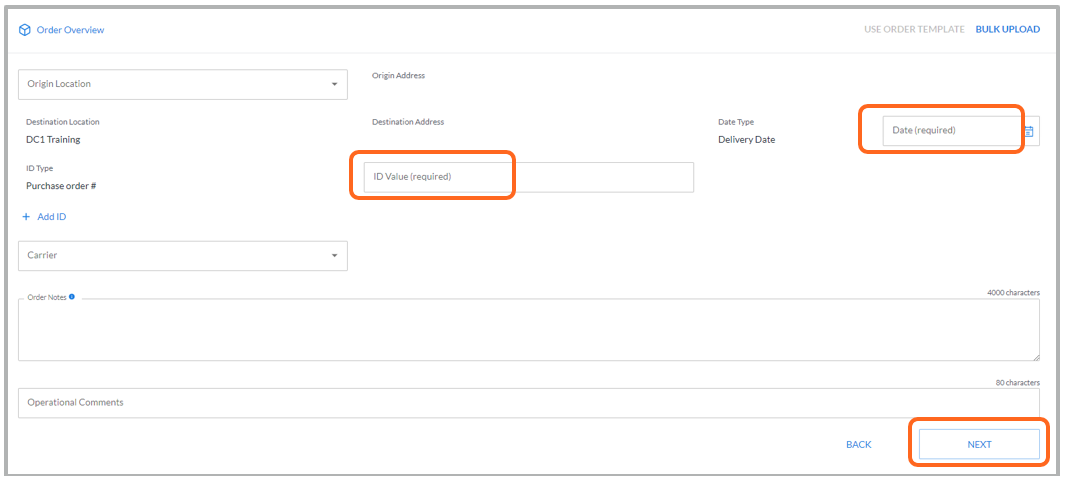
Task: Click inside the Order Notes text area
Action: pyautogui.click(x=528, y=330)
